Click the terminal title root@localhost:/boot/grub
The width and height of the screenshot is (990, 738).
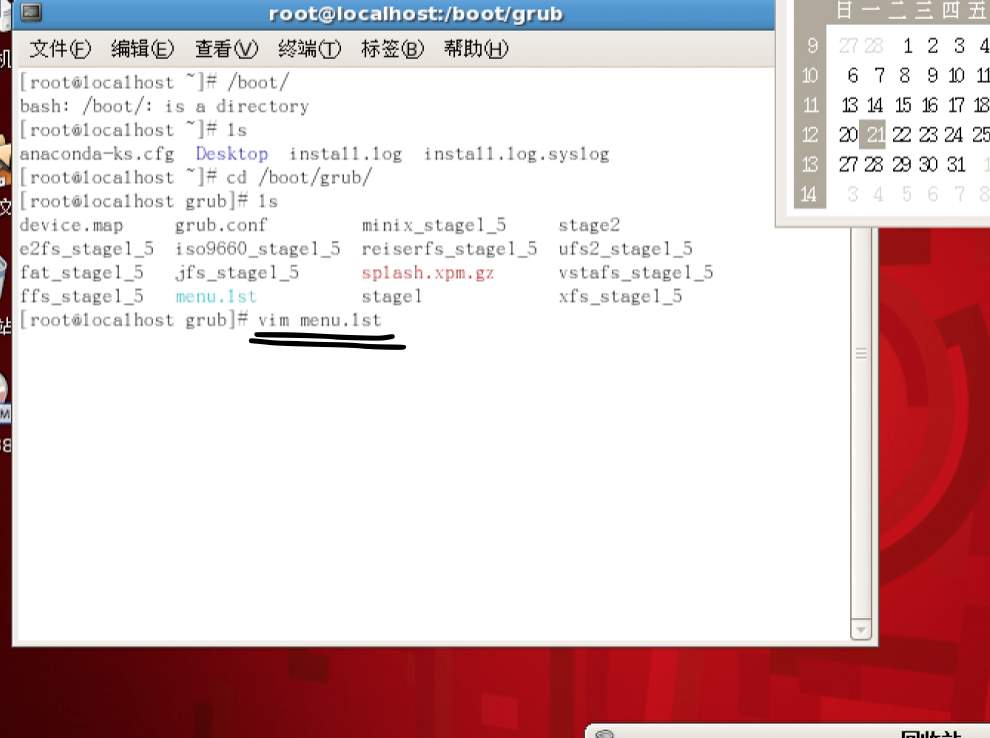tap(415, 14)
